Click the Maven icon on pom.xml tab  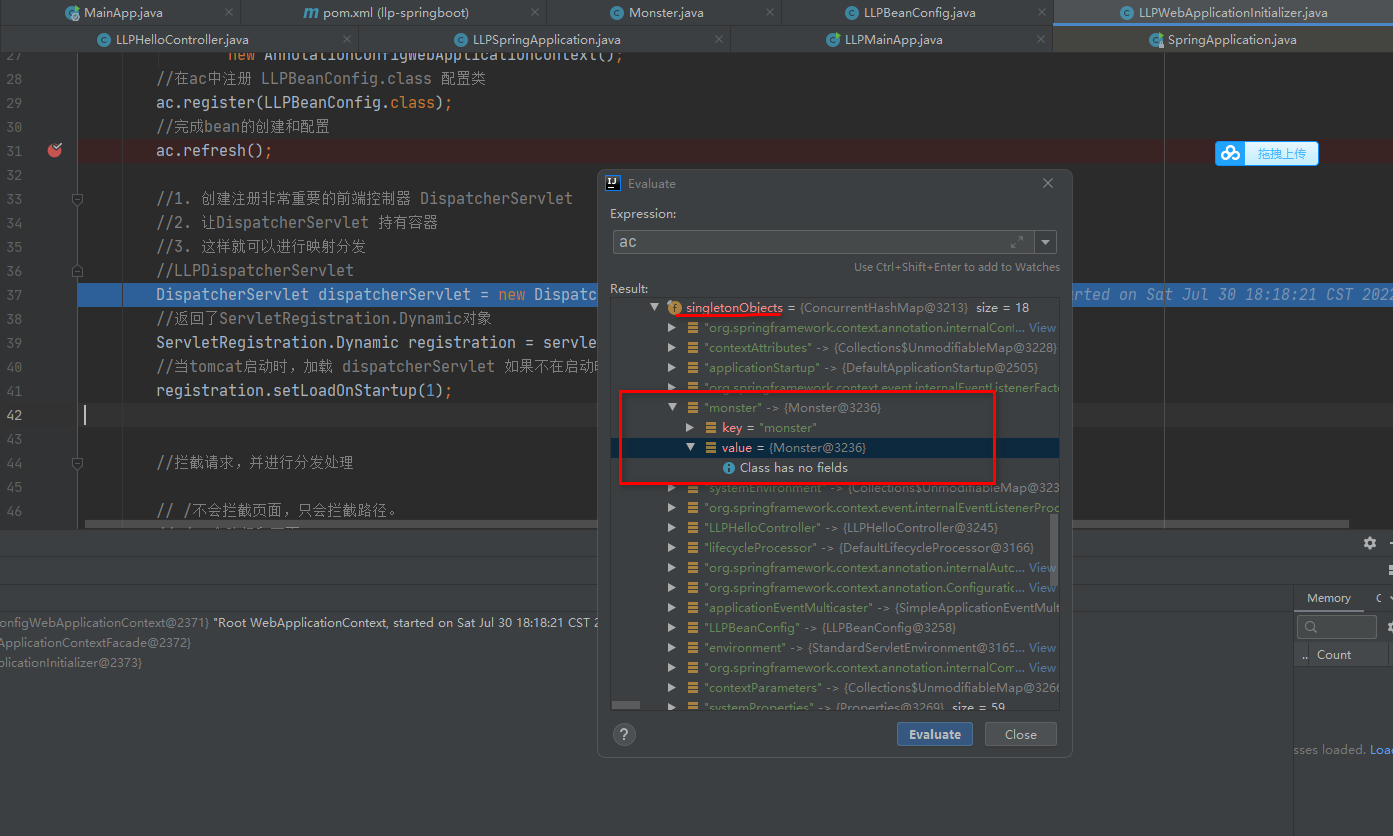[x=310, y=13]
